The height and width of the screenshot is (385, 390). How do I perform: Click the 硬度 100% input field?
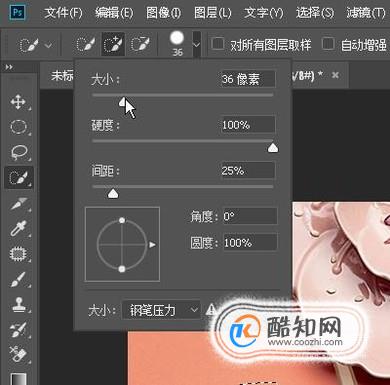pyautogui.click(x=248, y=125)
